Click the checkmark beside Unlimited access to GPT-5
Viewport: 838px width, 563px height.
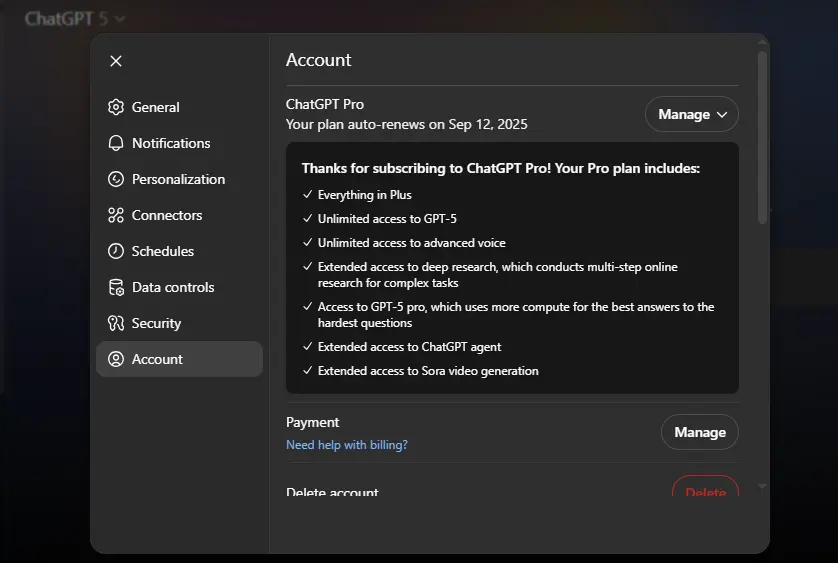[x=307, y=219]
